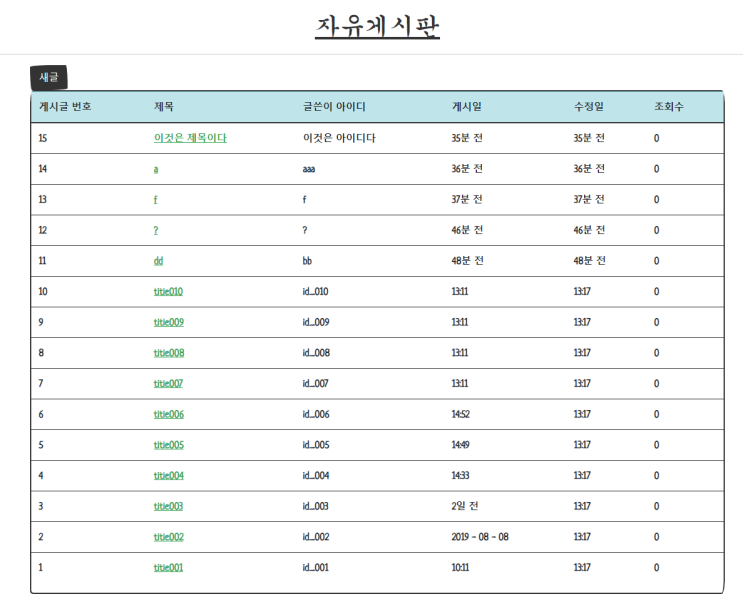
Task: Select the author cell id_008
Action: (317, 353)
